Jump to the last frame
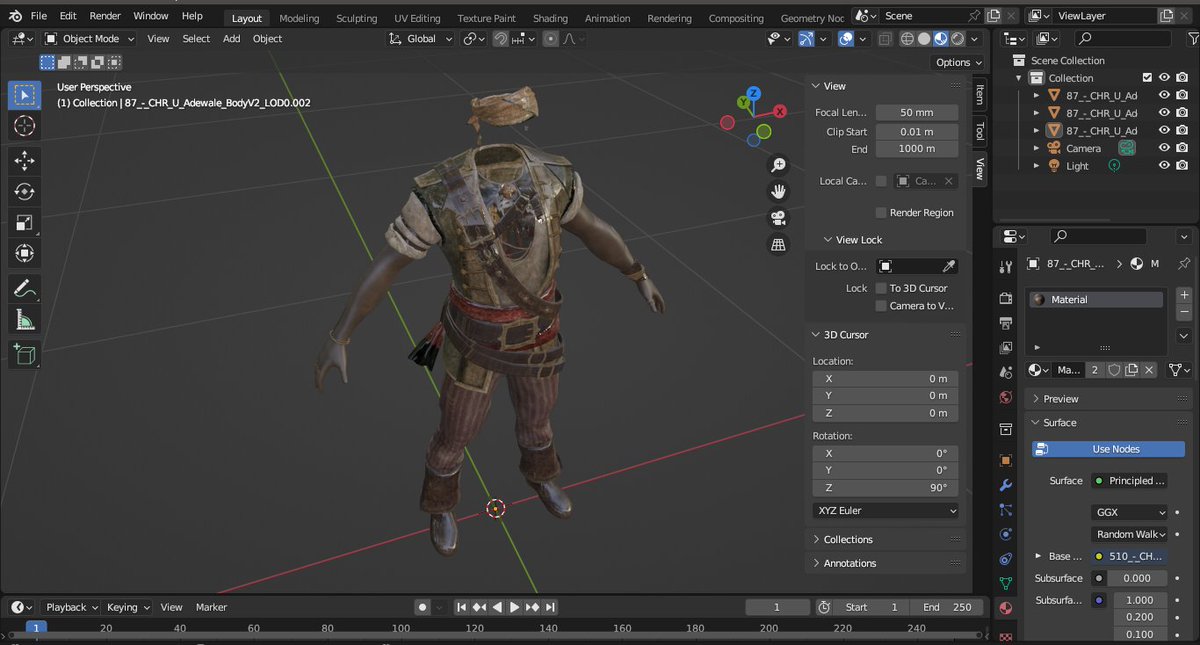The width and height of the screenshot is (1200, 645). pos(551,607)
